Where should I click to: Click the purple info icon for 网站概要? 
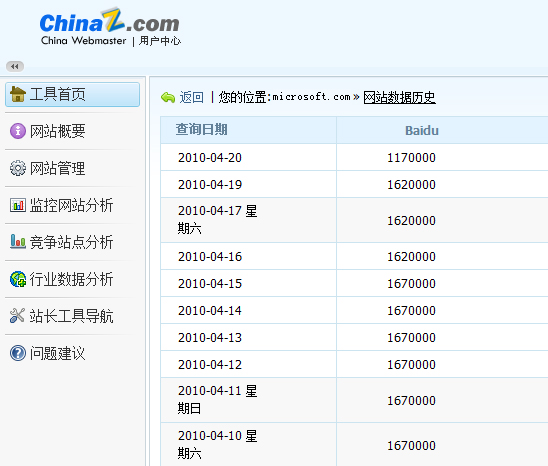point(18,131)
